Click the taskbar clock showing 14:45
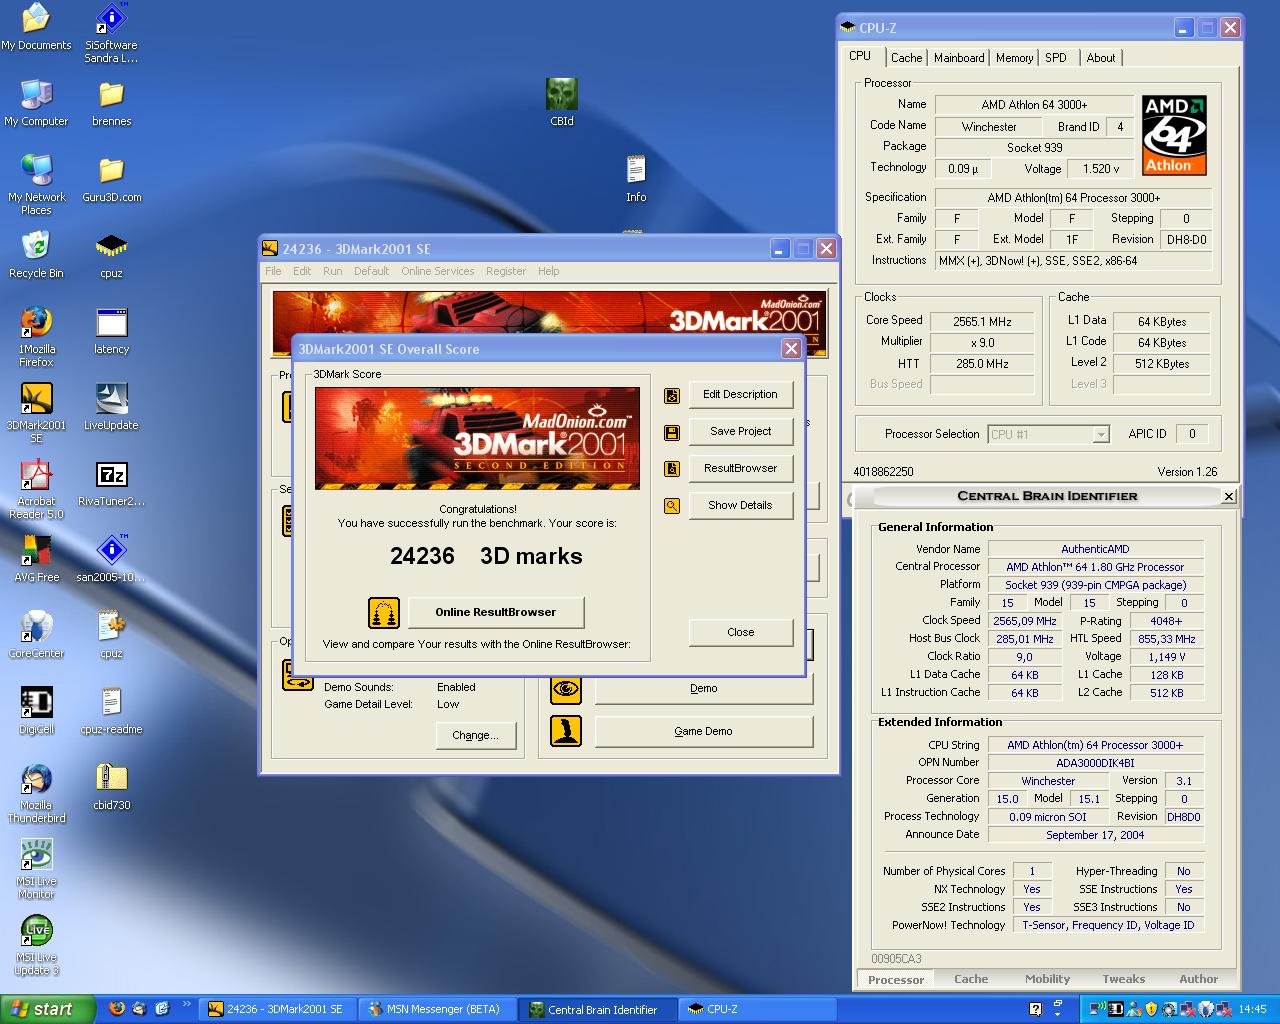This screenshot has width=1280, height=1024. [1252, 1010]
